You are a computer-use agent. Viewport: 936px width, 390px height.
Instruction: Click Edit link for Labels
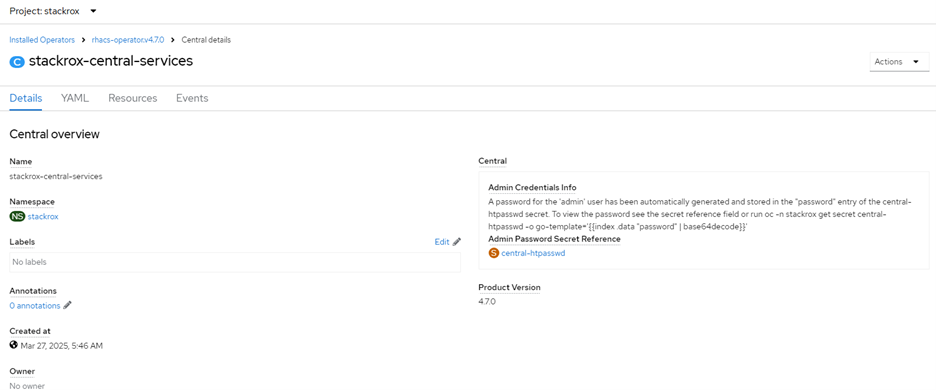[x=442, y=242]
